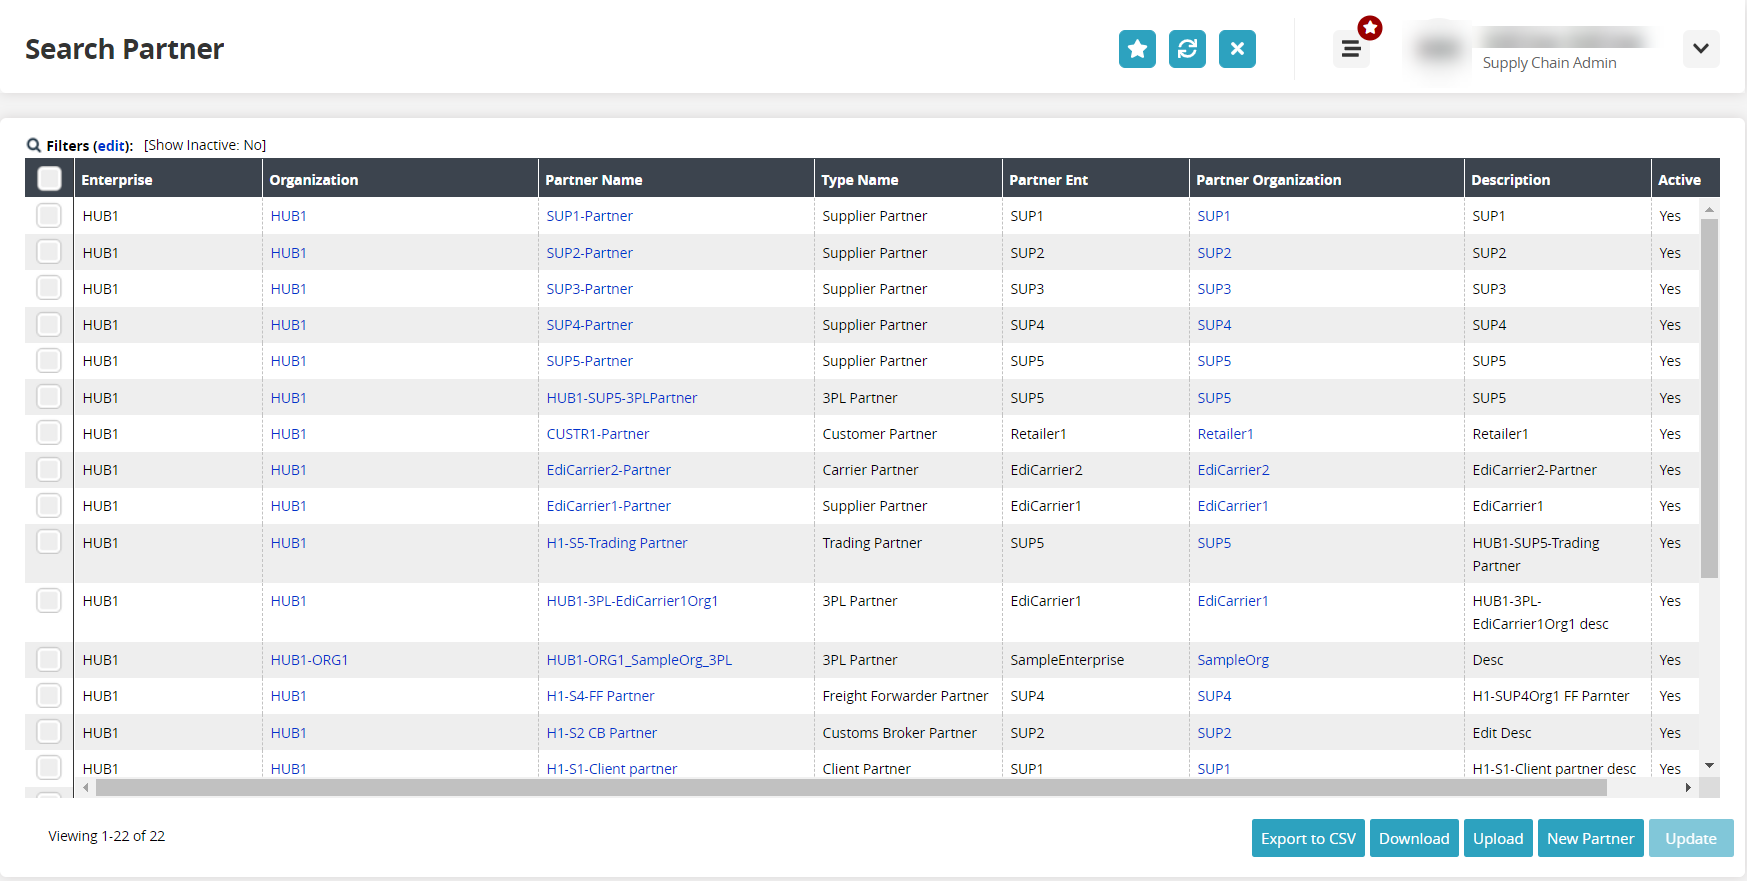Viewport: 1747px width, 881px height.
Task: Open the hamburger menu icon
Action: point(1350,49)
